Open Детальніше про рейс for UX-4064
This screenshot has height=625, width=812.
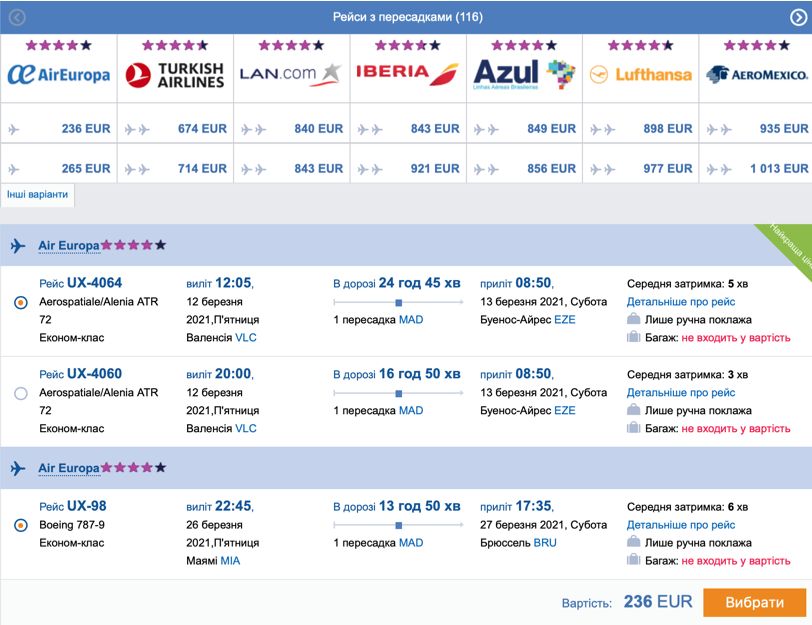pyautogui.click(x=681, y=302)
